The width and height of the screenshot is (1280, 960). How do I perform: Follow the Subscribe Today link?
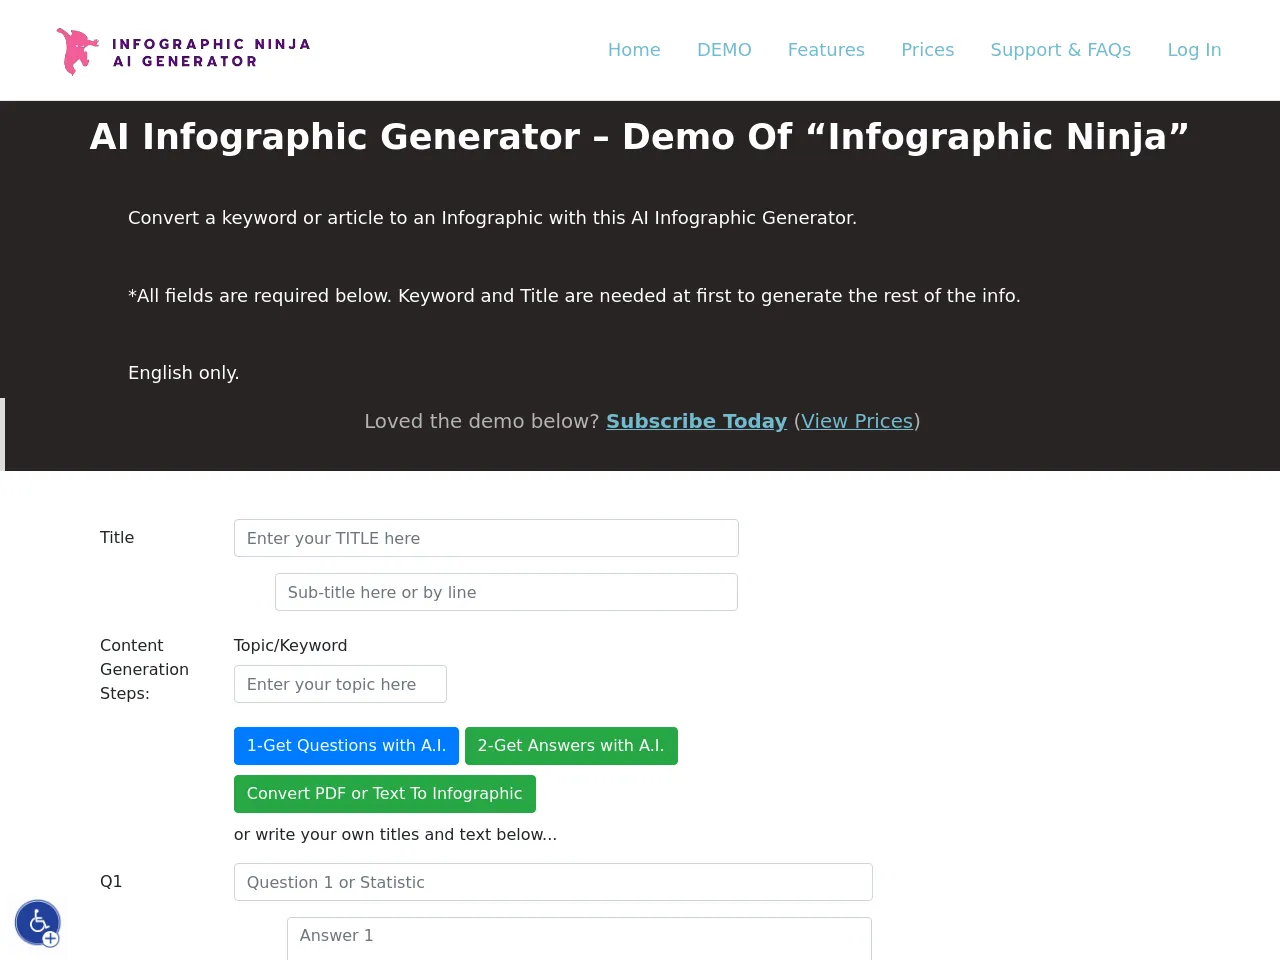point(696,421)
